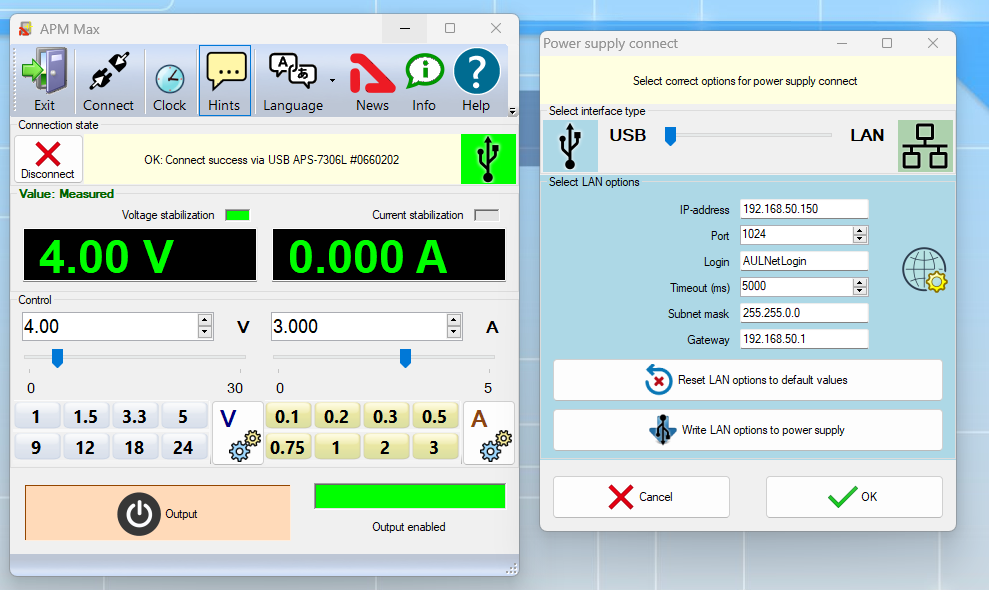Confirm with OK in Power supply connect dialog

tap(854, 497)
